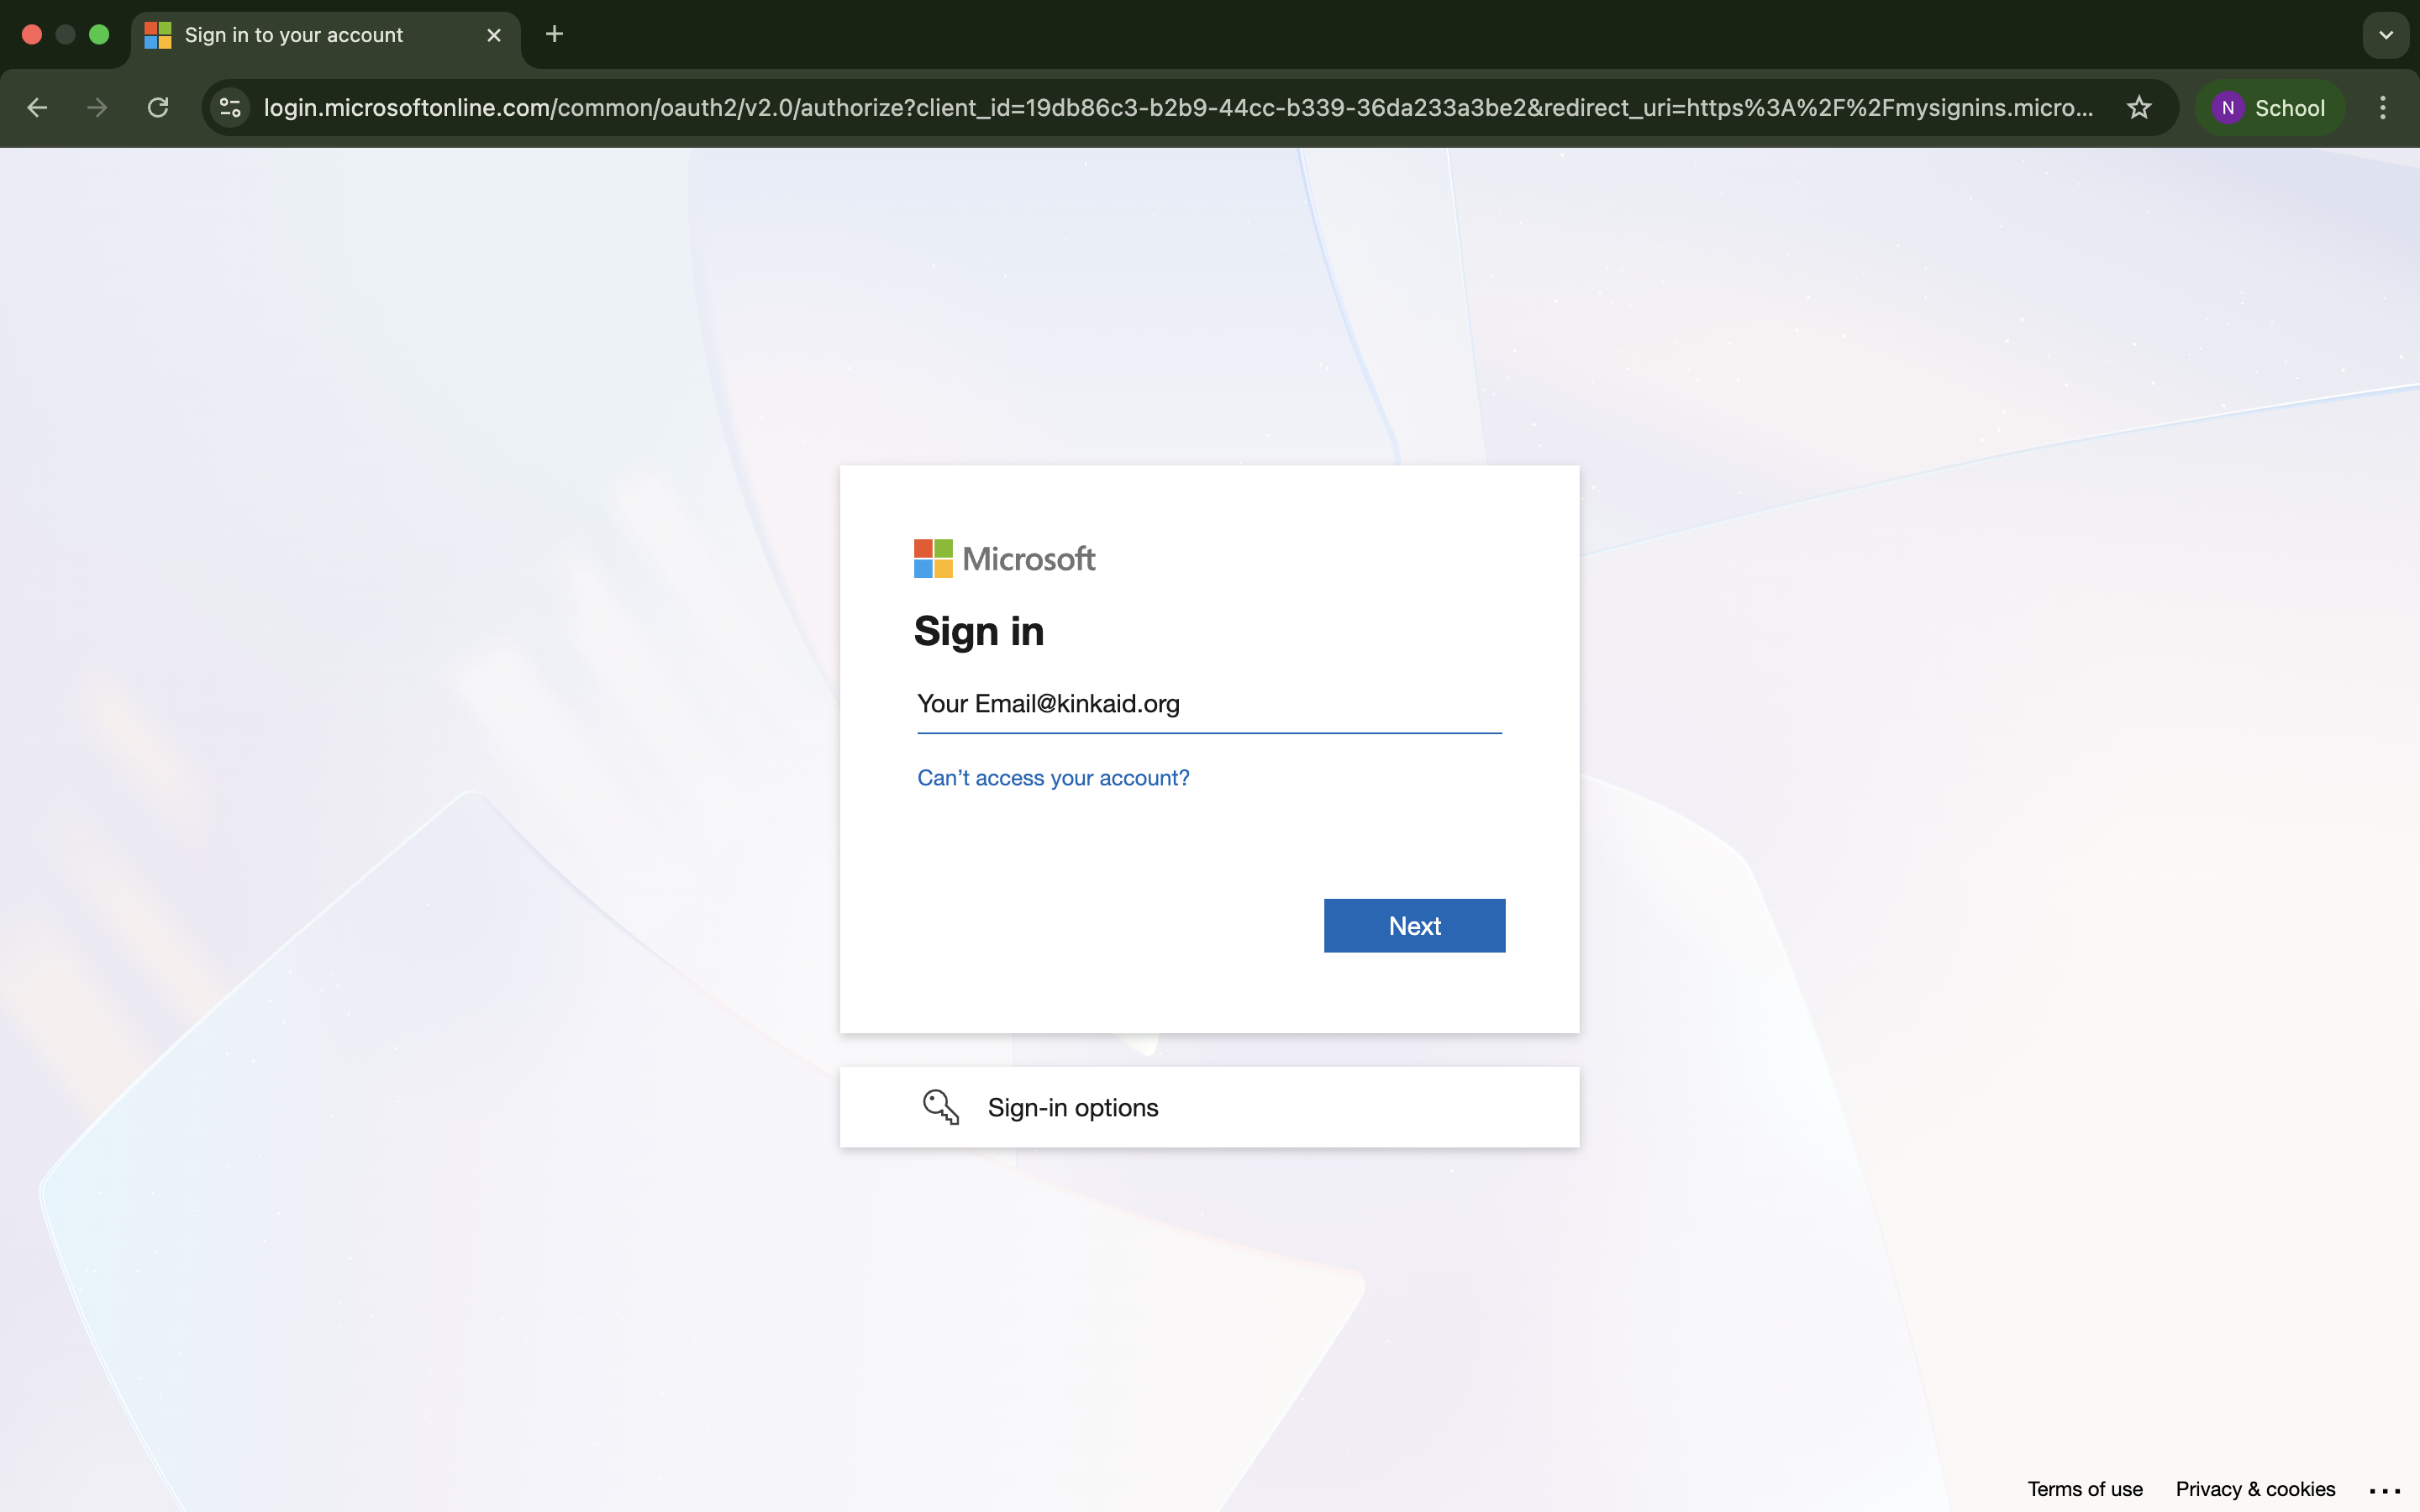Open the School profile menu

click(2269, 108)
